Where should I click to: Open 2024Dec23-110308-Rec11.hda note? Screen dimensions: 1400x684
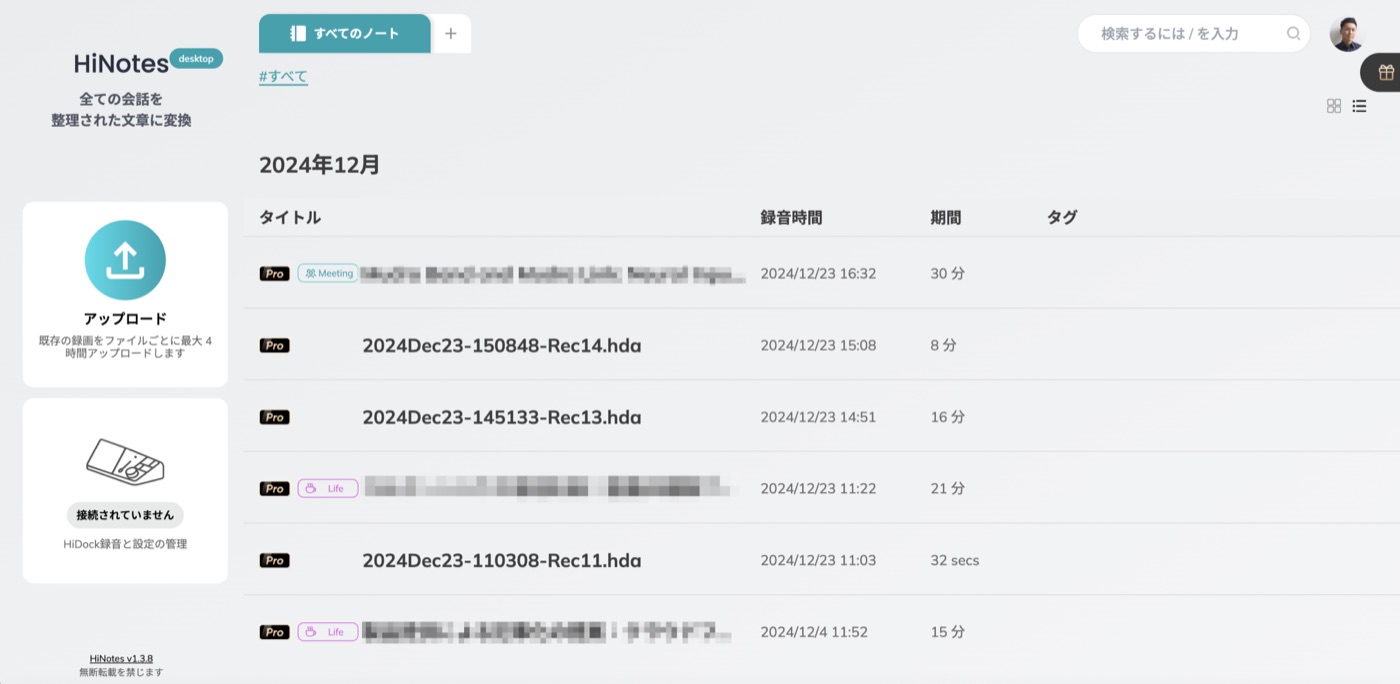click(x=502, y=560)
